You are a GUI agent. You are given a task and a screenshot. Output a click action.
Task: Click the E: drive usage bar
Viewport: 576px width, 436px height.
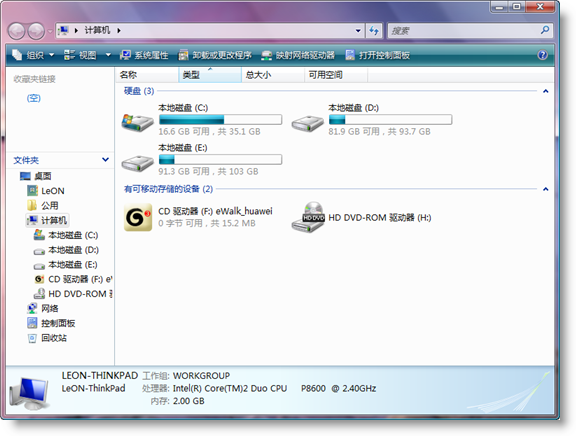coord(220,159)
